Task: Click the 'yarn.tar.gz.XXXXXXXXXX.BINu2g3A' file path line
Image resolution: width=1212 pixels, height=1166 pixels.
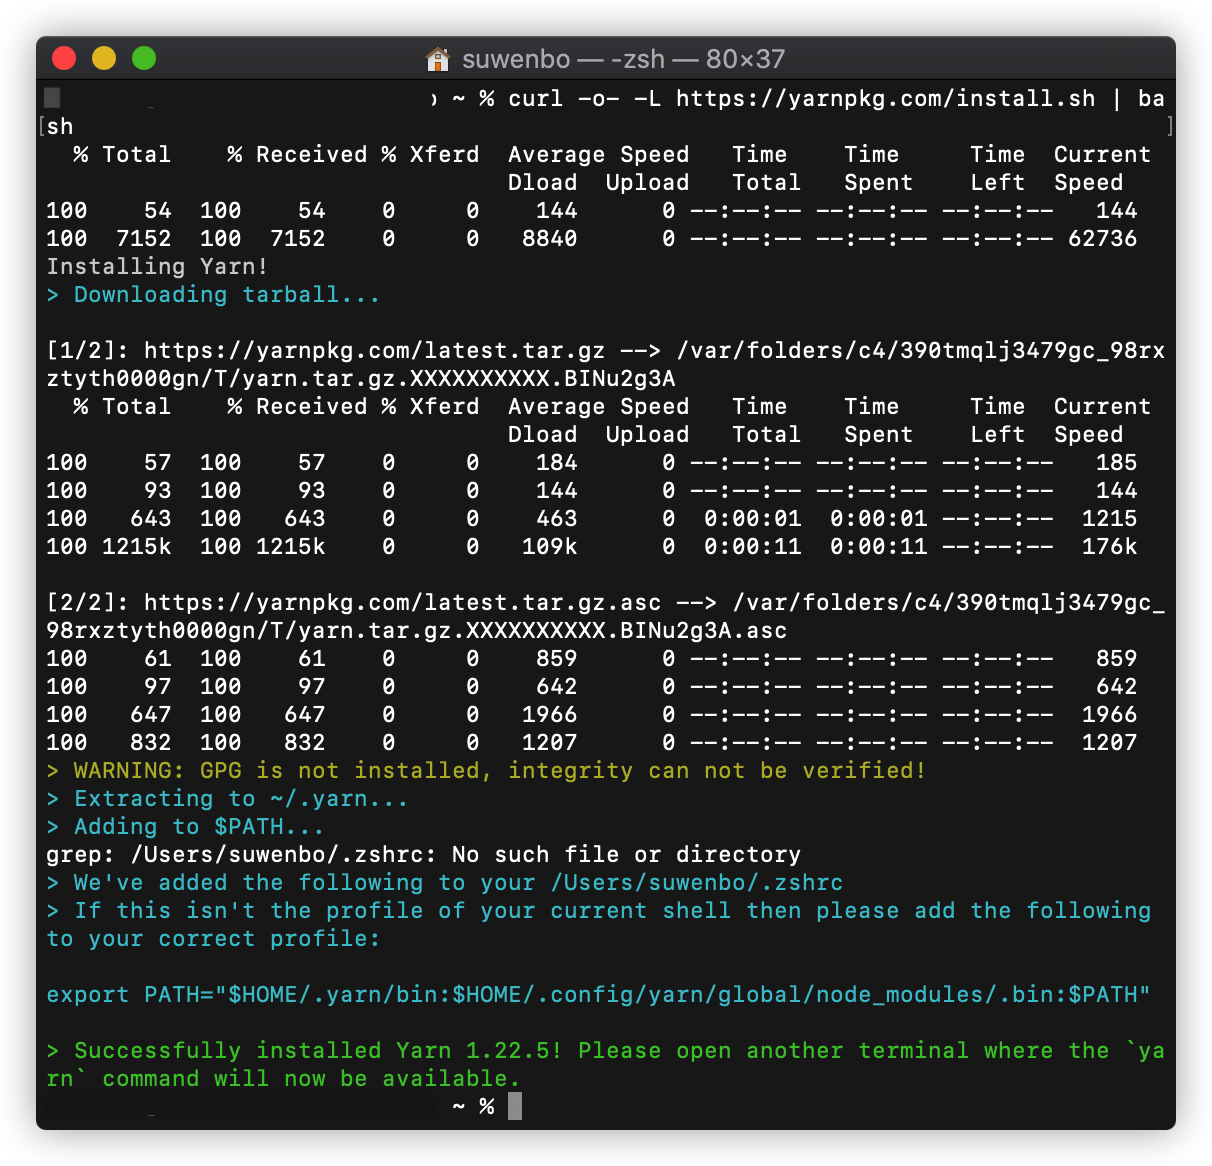Action: [x=360, y=378]
